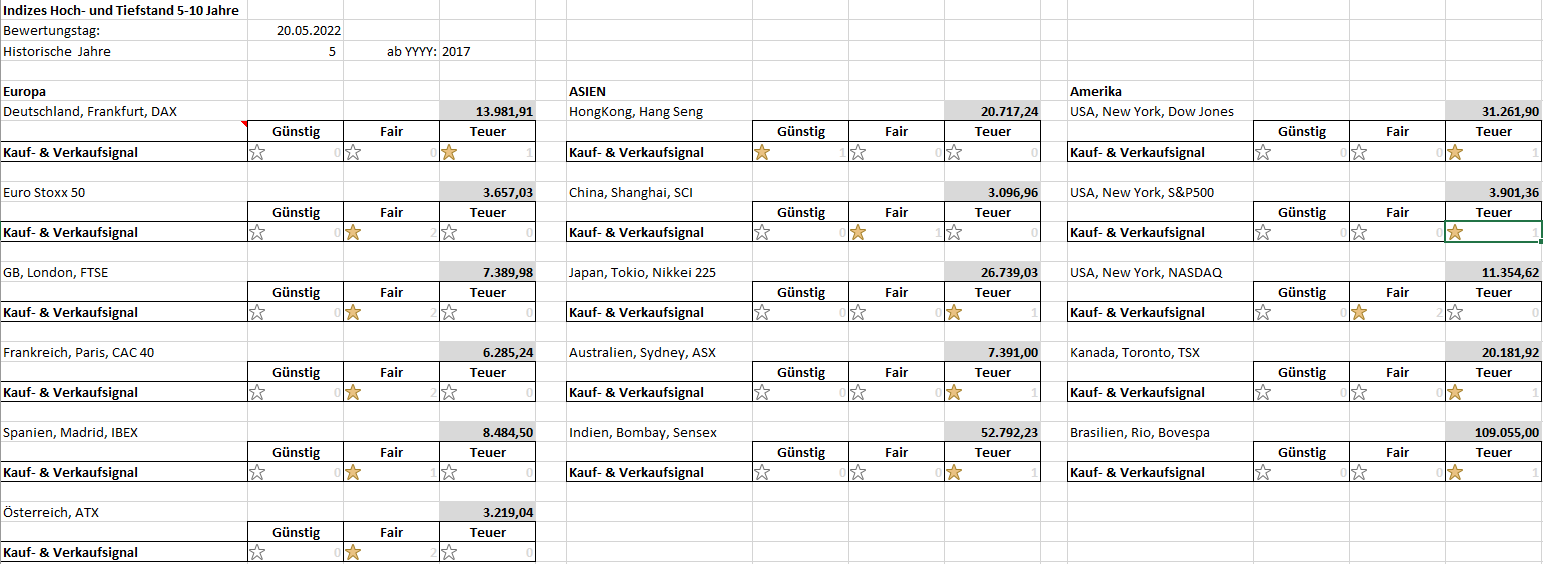
Task: Click the 'Indizes Hoch- und Tiefstand 5-10 Jahre' title cell
Action: pyautogui.click(x=120, y=11)
